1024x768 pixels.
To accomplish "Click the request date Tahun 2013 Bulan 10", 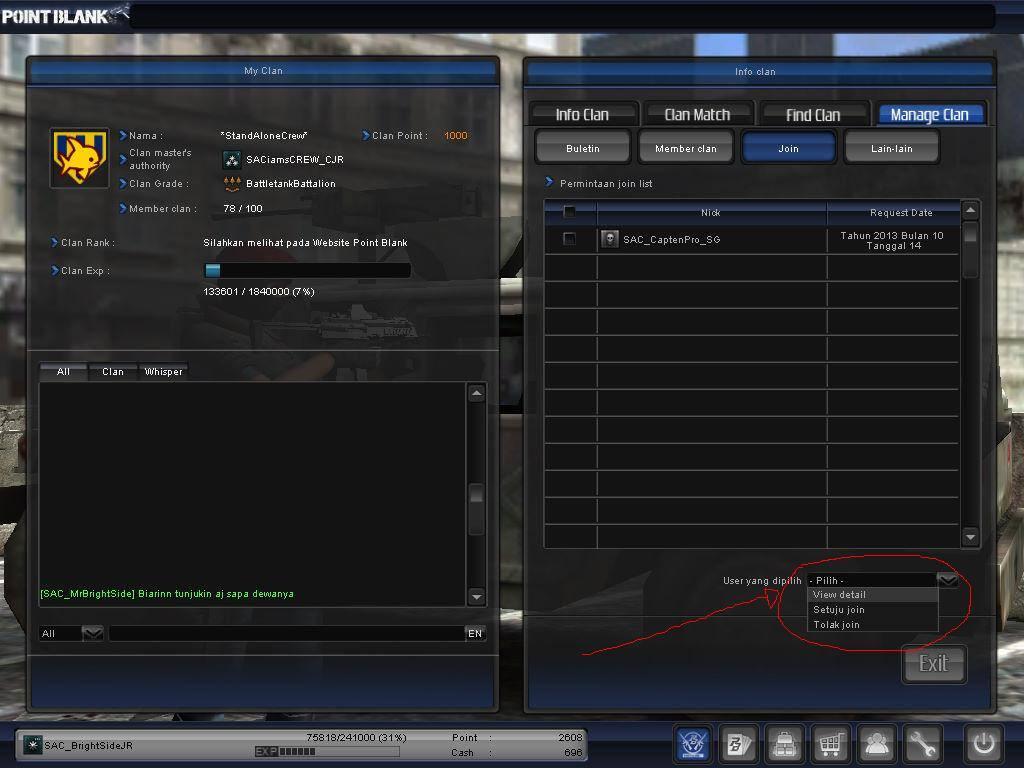I will [x=892, y=240].
